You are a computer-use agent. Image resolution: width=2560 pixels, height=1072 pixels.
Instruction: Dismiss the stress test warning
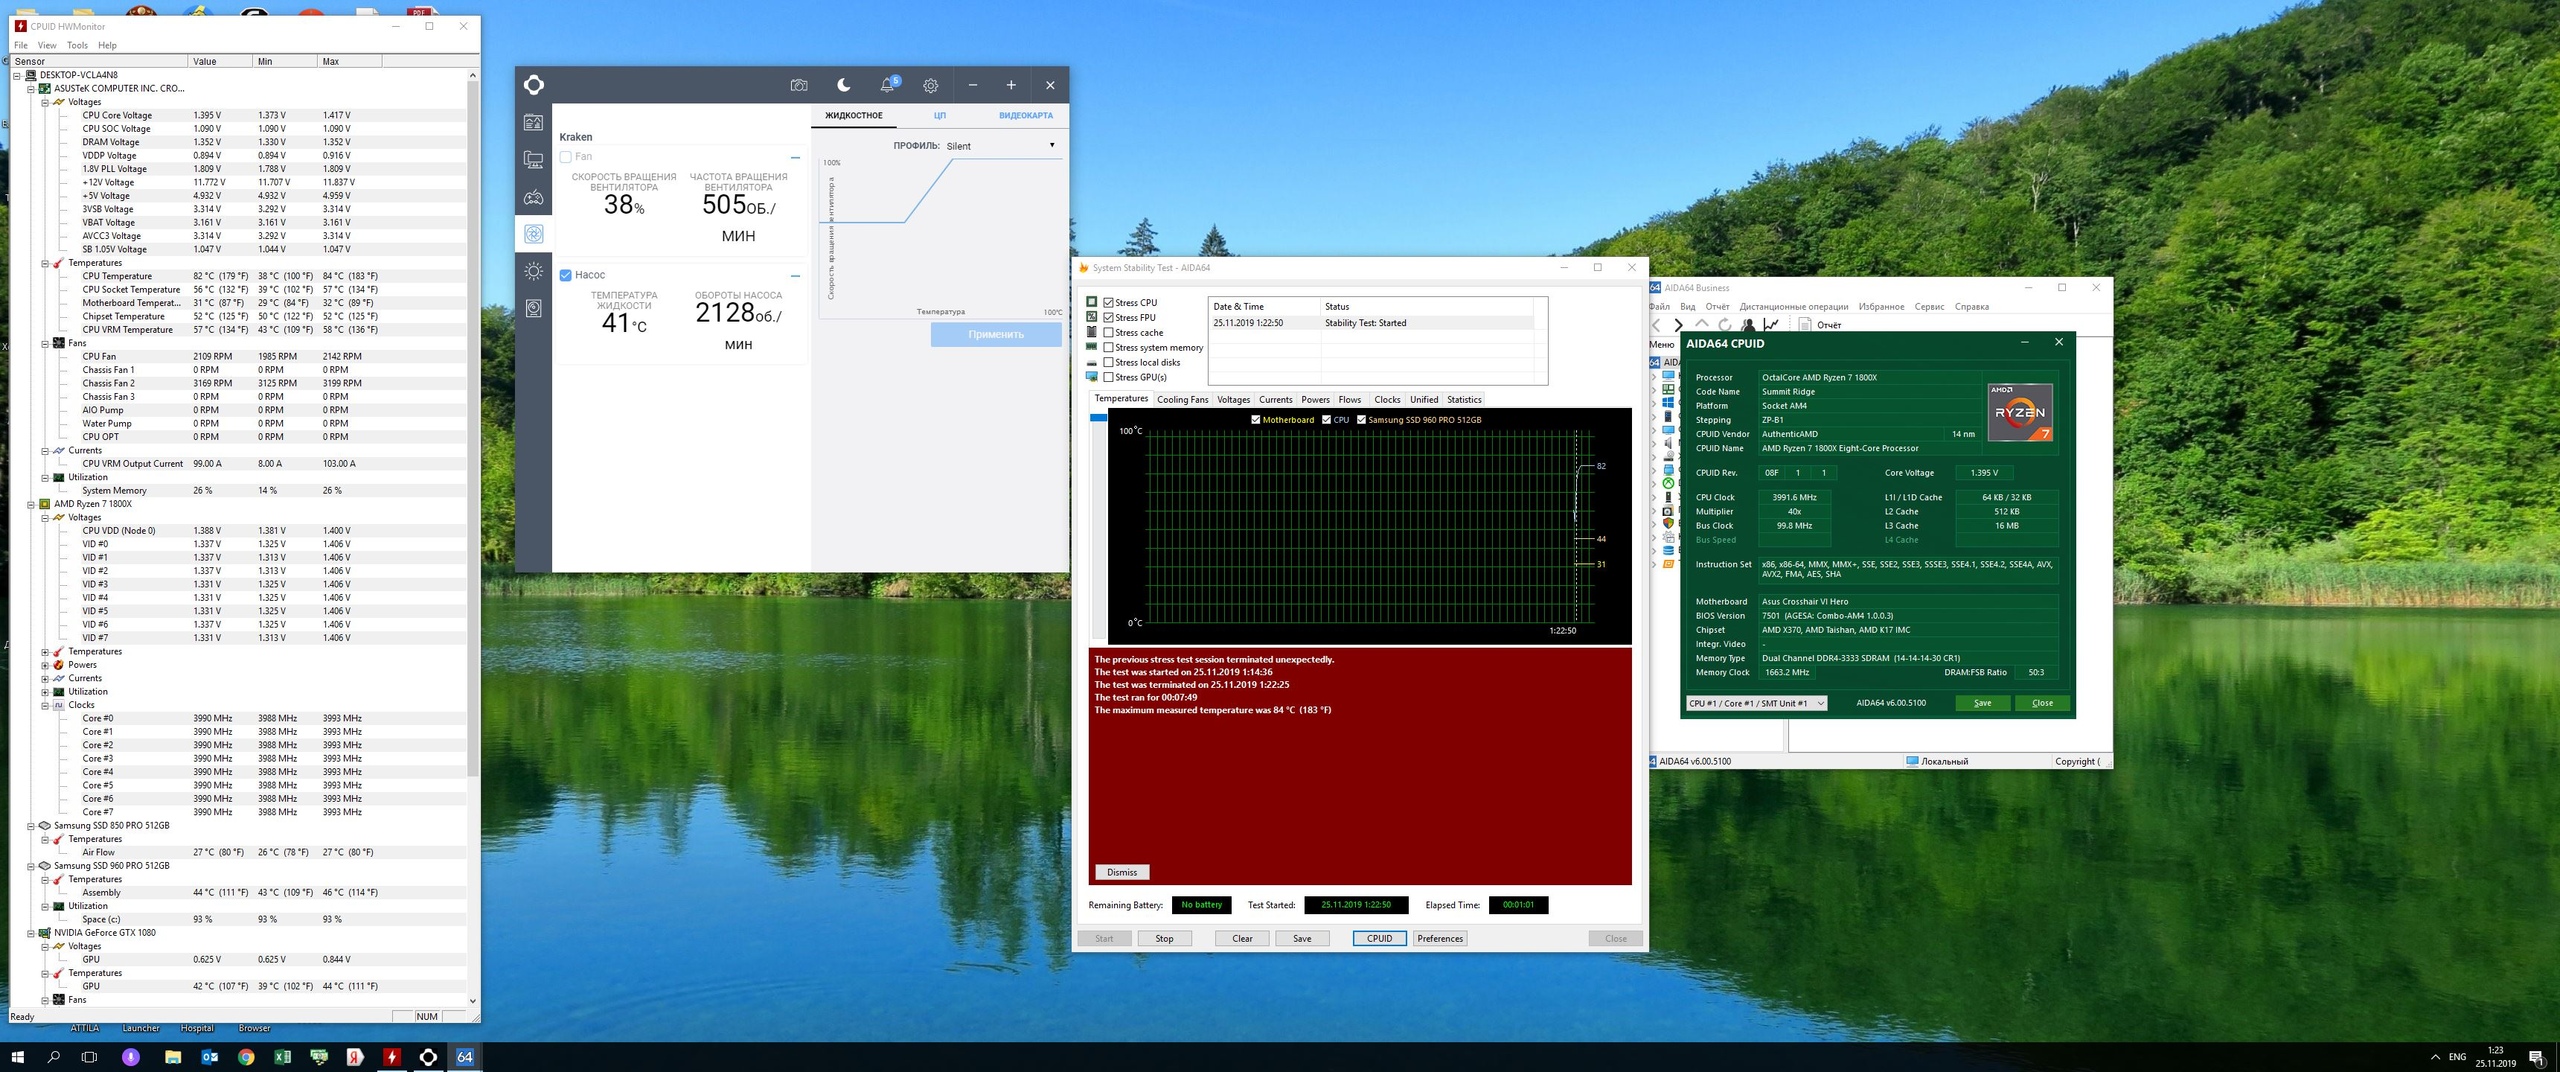[x=1122, y=872]
